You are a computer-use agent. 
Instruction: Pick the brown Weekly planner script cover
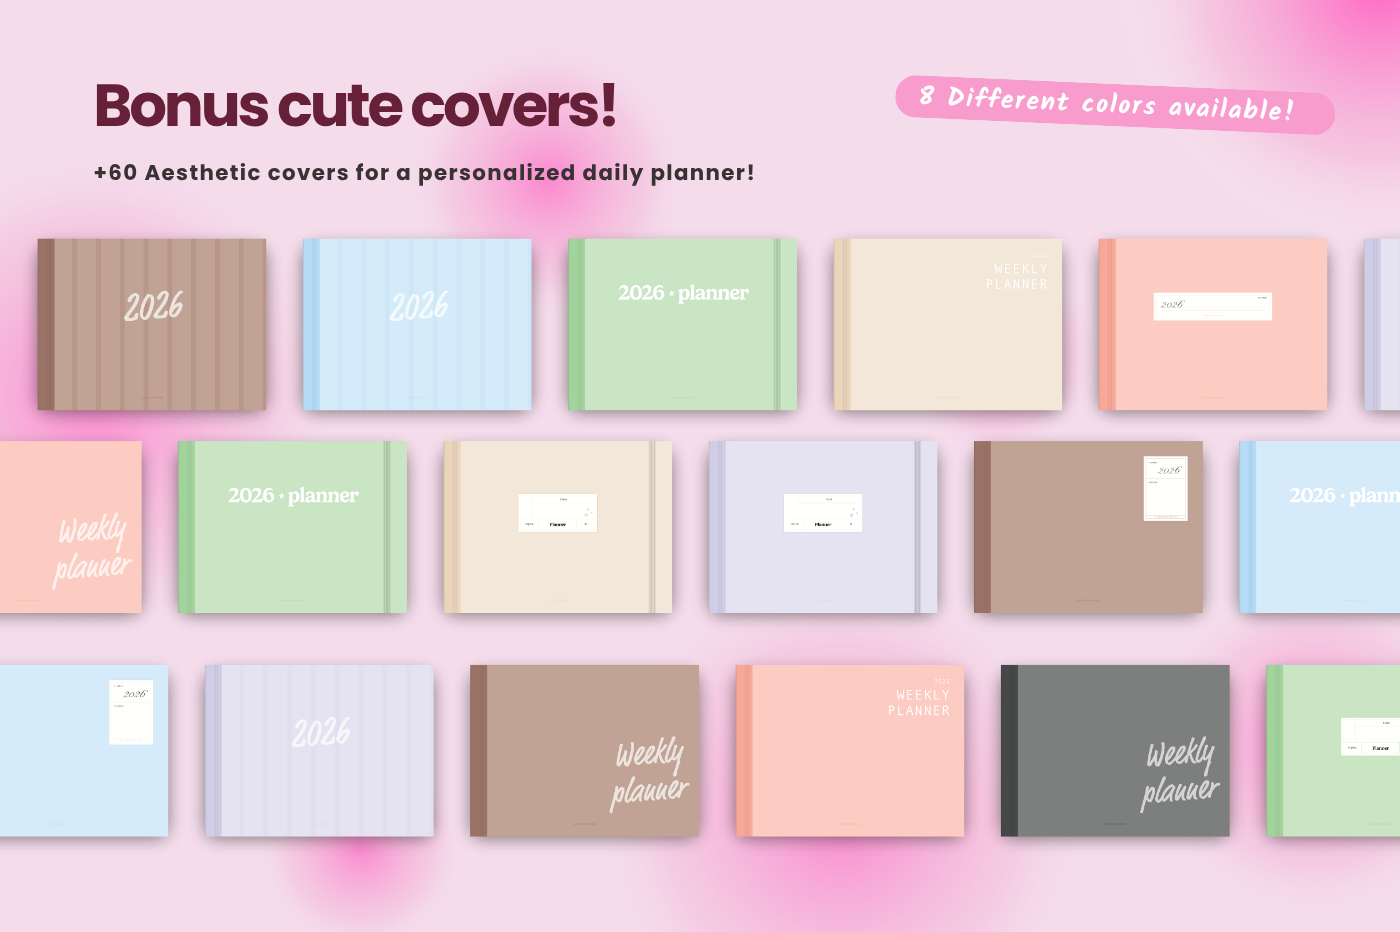coord(585,751)
